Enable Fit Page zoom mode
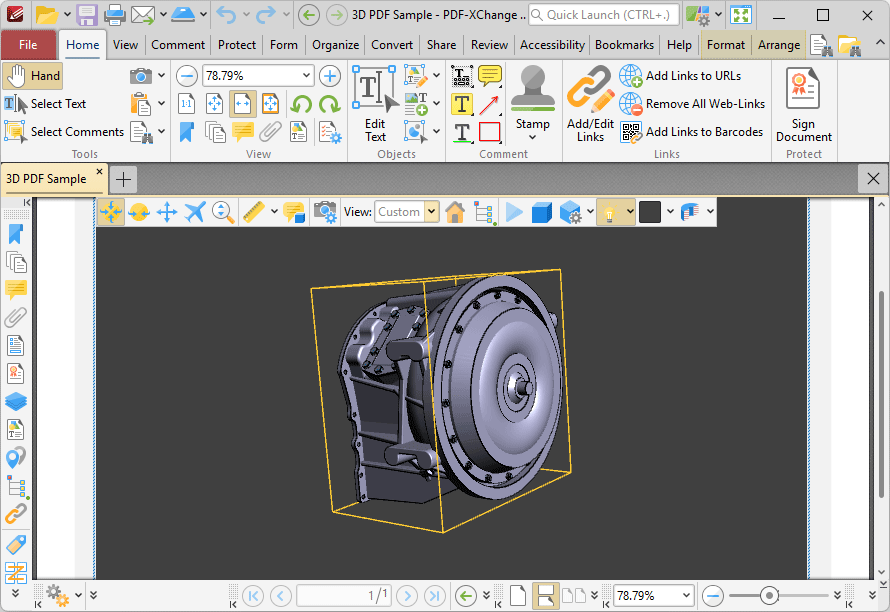Screen dimensions: 890x612 coord(215,104)
